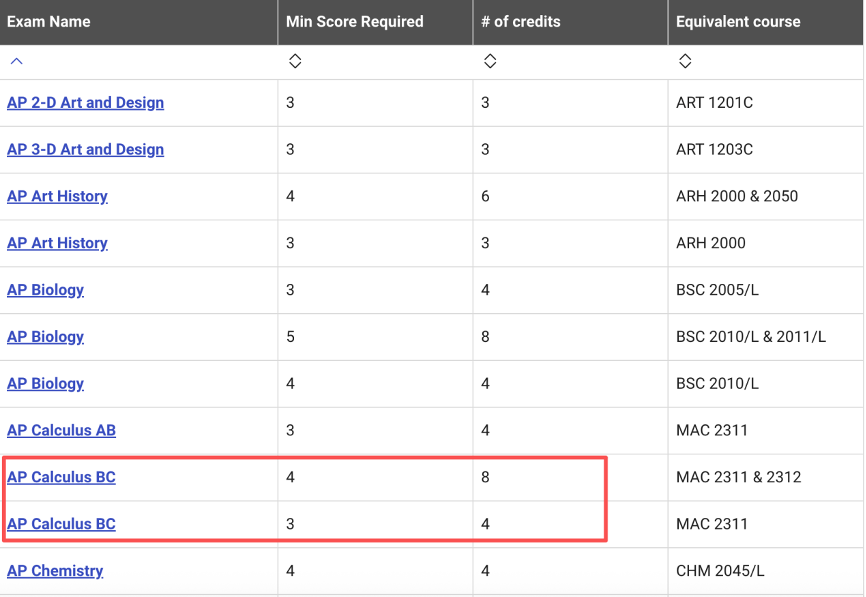Select the # of credits column header

pyautogui.click(x=520, y=21)
